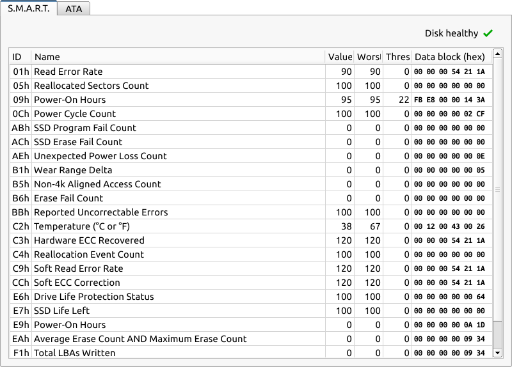
Task: Select the Unexpected Power Loss Count row
Action: tap(251, 156)
